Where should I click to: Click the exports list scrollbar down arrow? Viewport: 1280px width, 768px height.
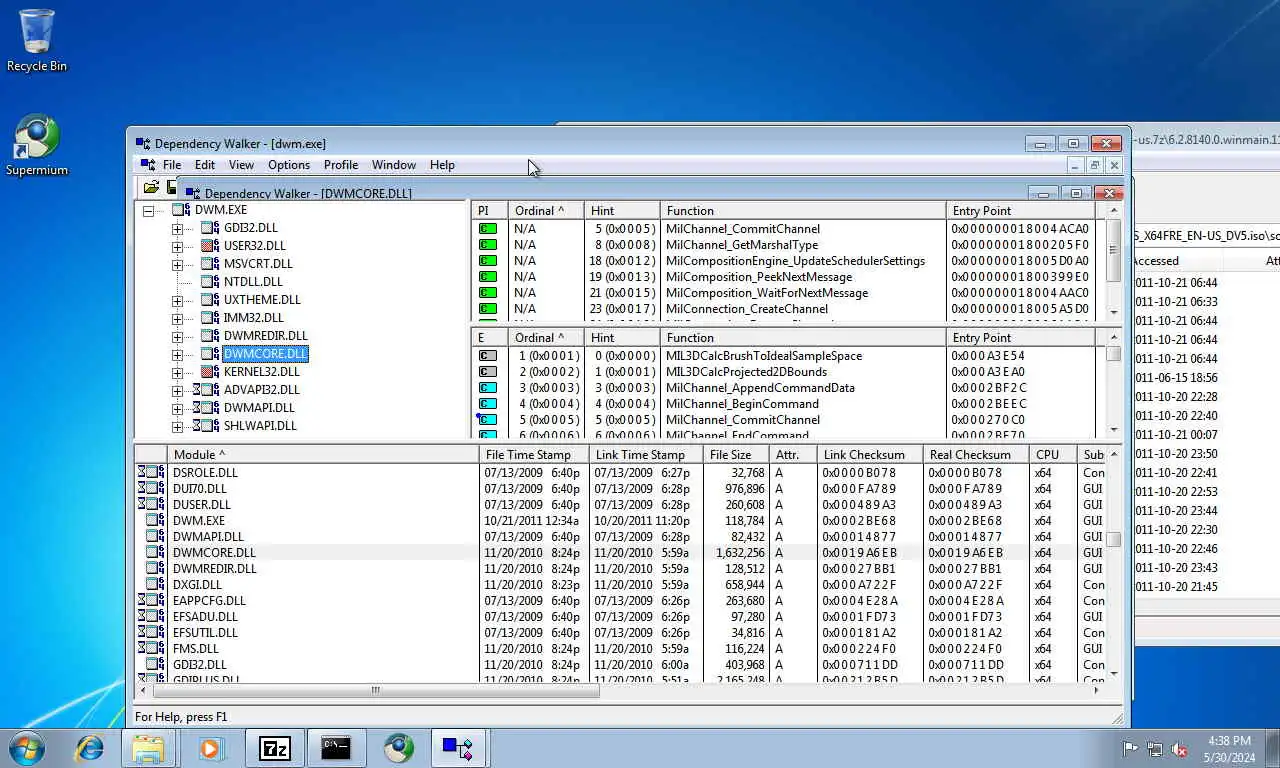click(1114, 430)
